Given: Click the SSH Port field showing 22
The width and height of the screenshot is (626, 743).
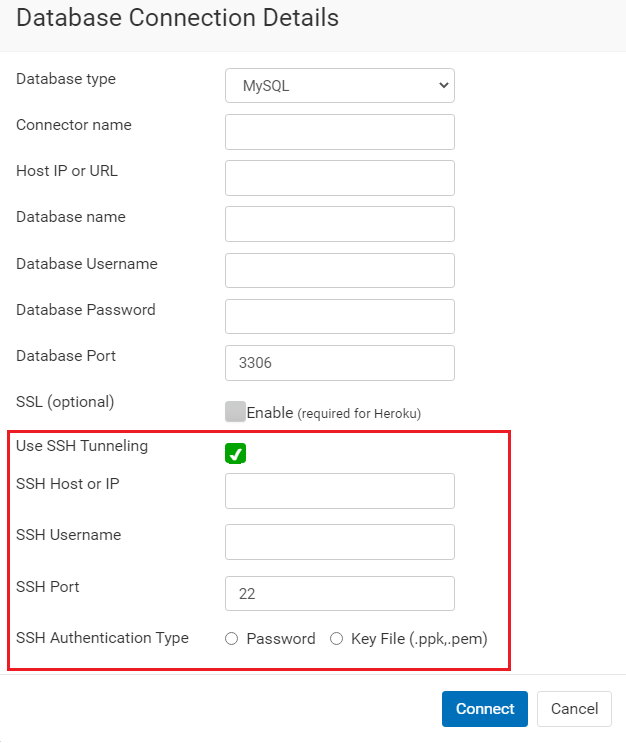Looking at the screenshot, I should coord(339,593).
